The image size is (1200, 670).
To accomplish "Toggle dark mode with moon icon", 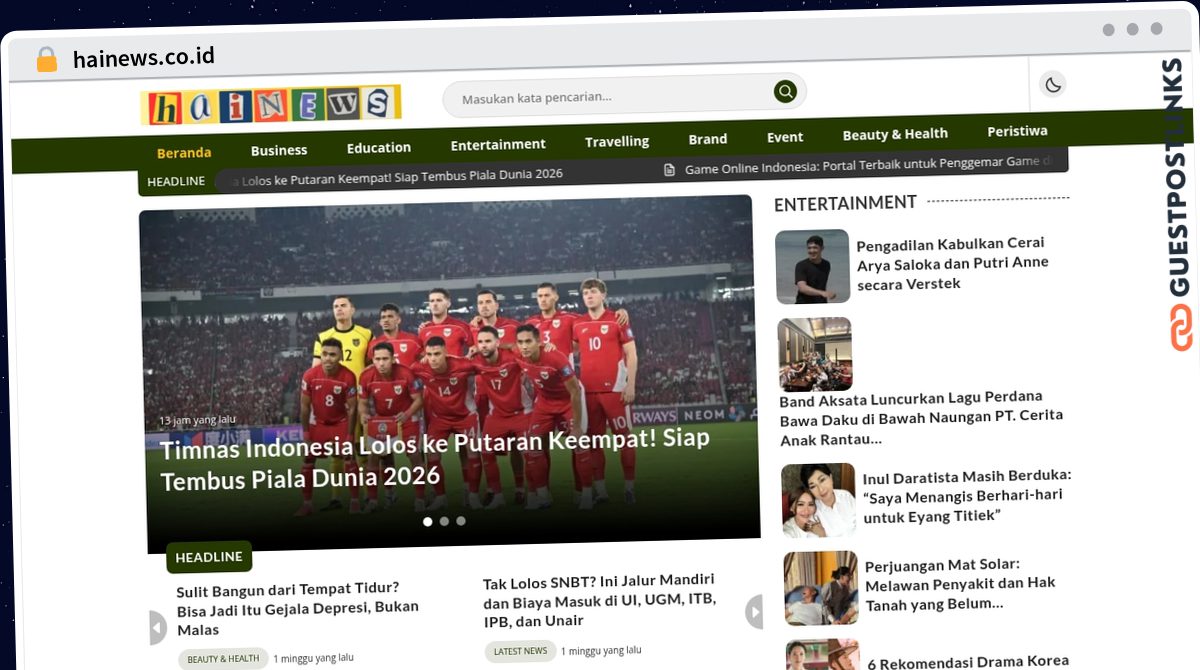I will pyautogui.click(x=1052, y=85).
